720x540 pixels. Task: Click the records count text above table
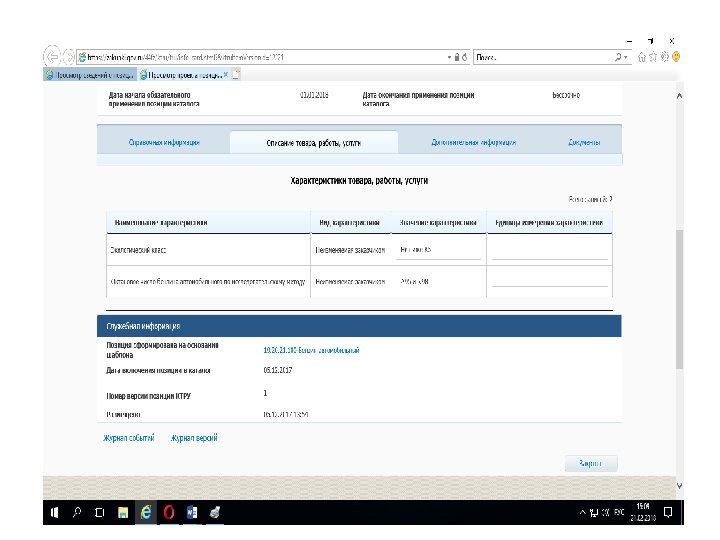(x=590, y=199)
